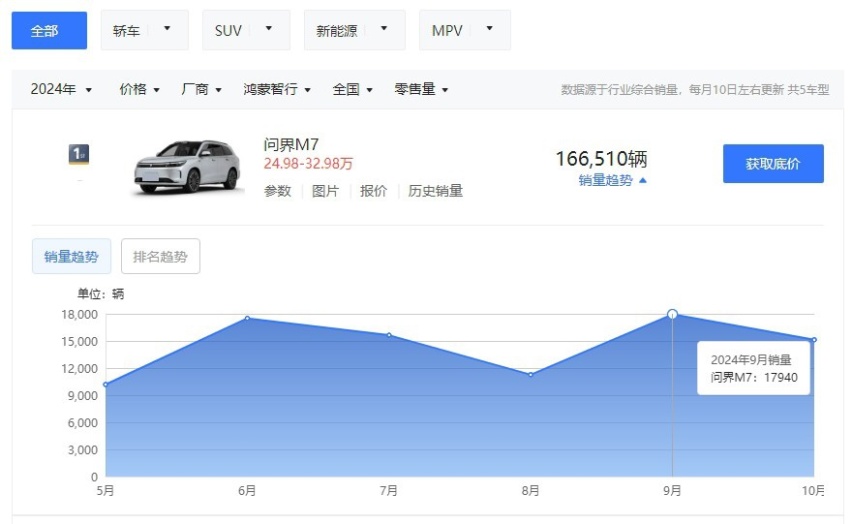Viewport: 852px width, 524px height.
Task: Select the 全部 category button
Action: tap(49, 30)
